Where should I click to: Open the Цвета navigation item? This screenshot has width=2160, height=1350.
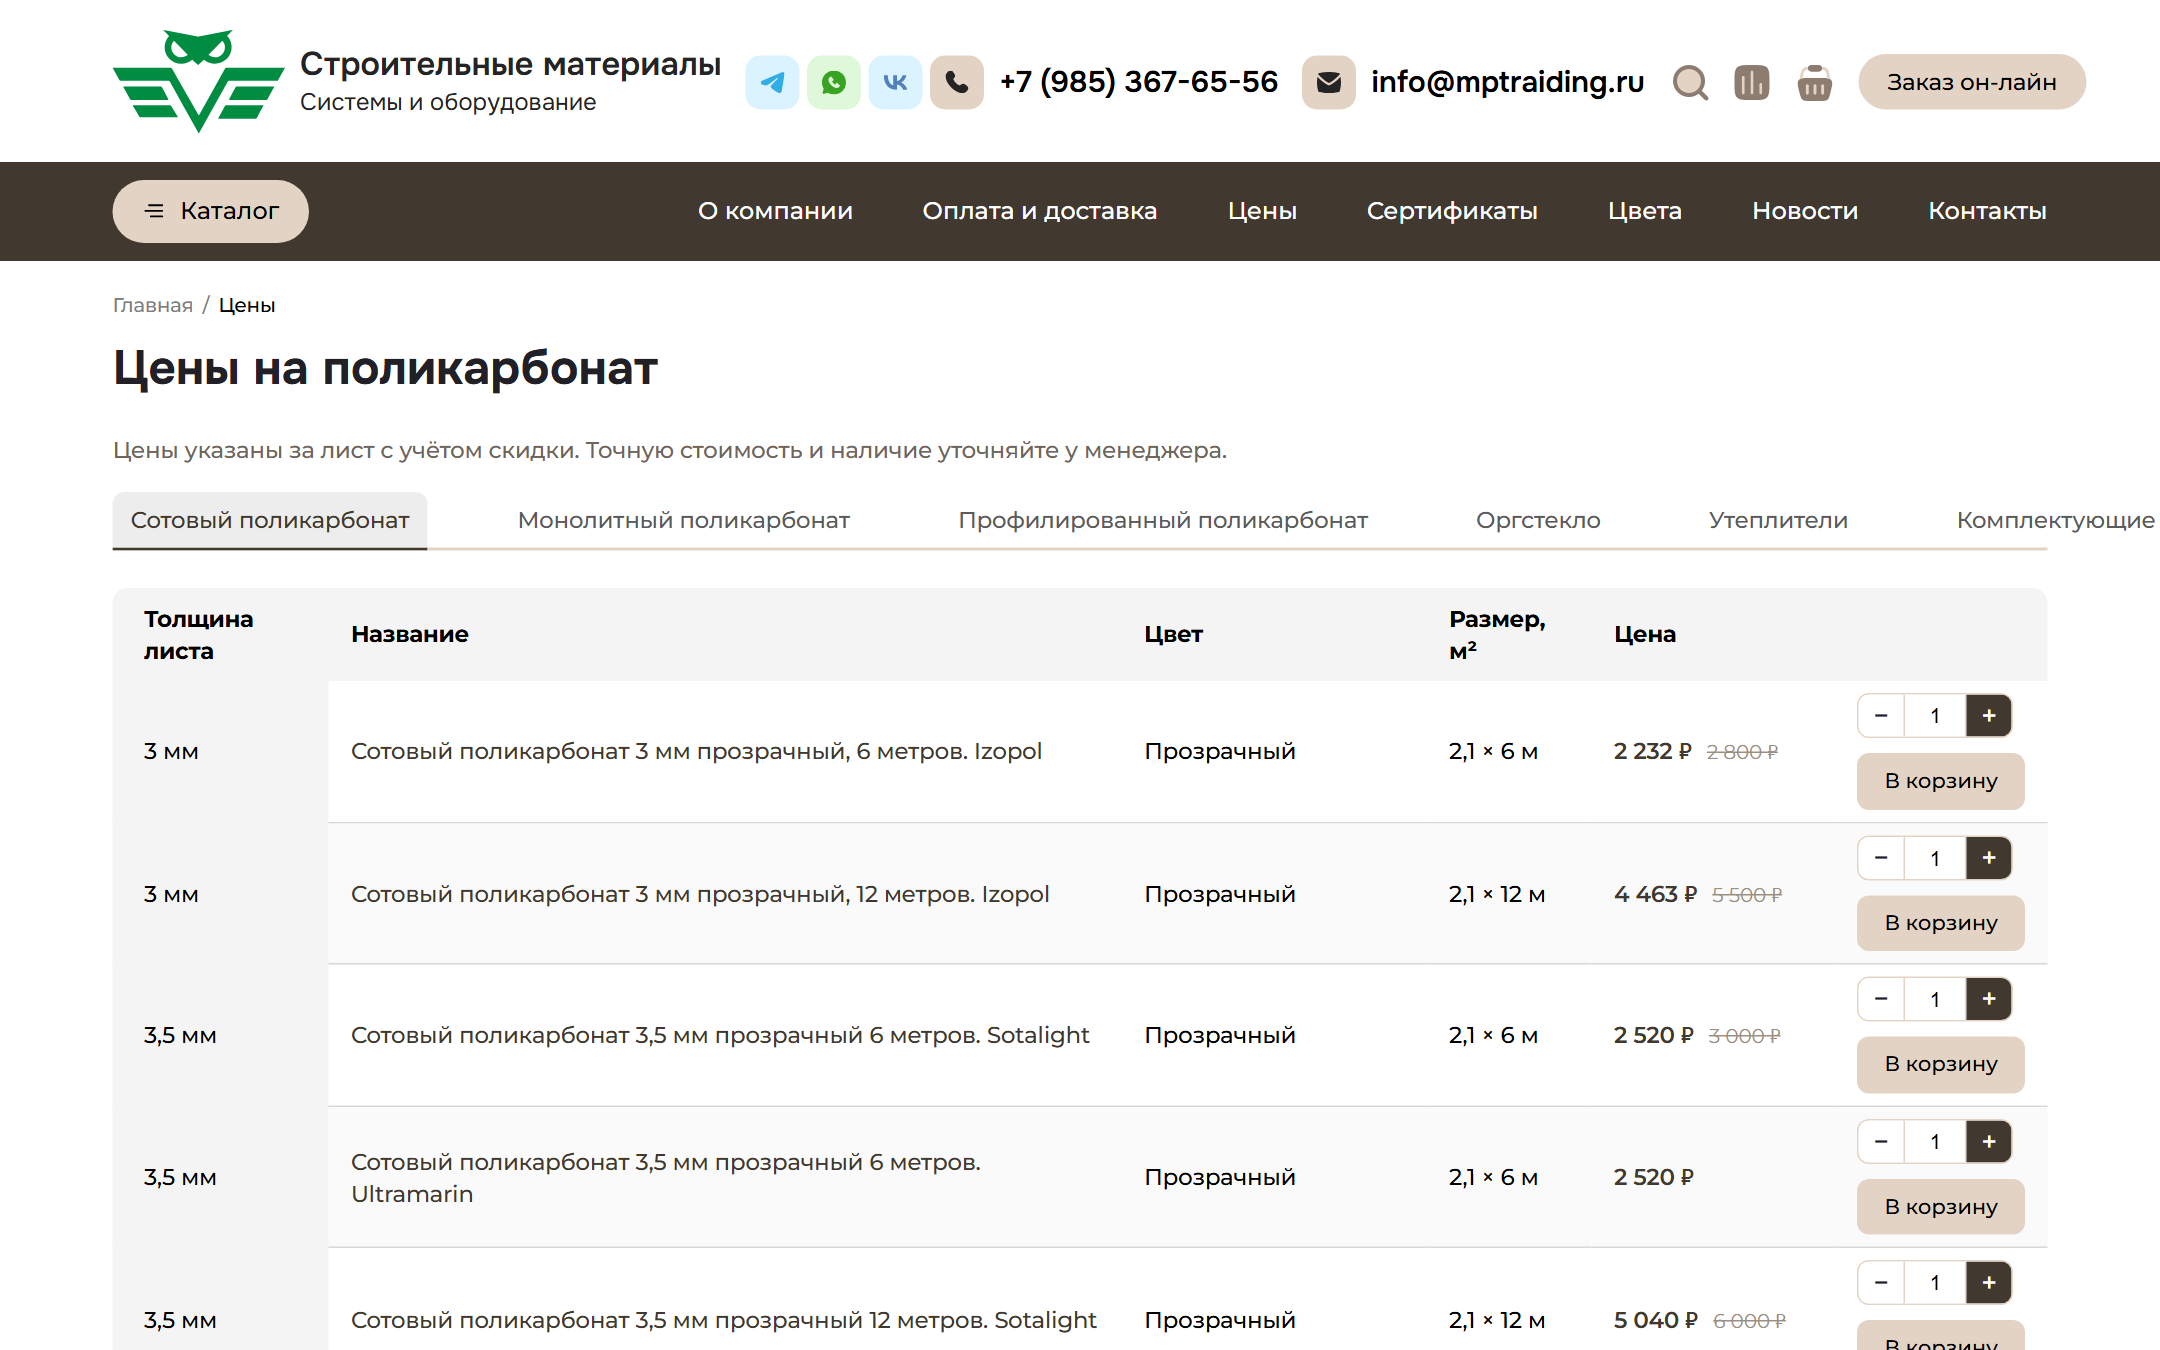click(1645, 211)
